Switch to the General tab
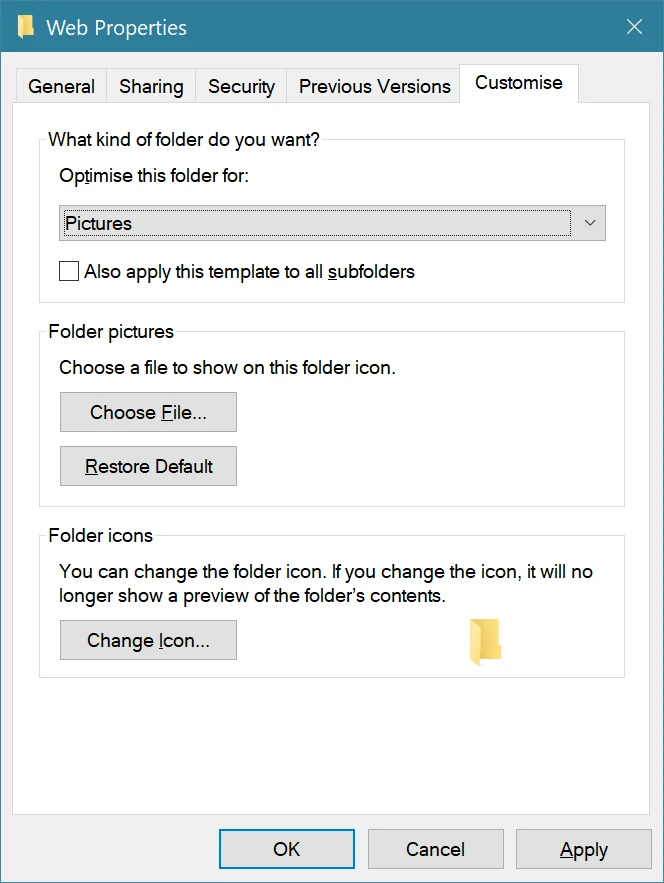 (x=61, y=87)
